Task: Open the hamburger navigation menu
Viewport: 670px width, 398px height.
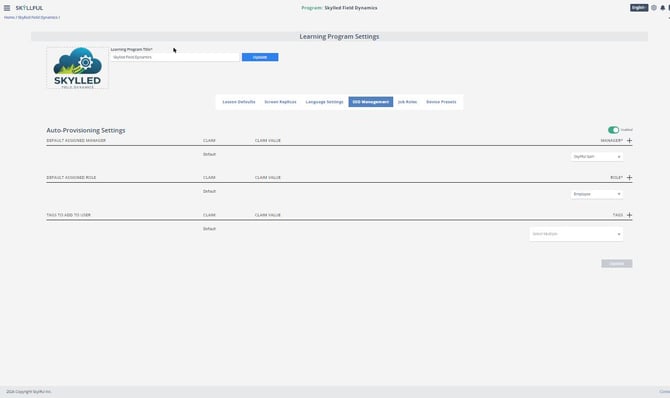Action: coord(7,8)
